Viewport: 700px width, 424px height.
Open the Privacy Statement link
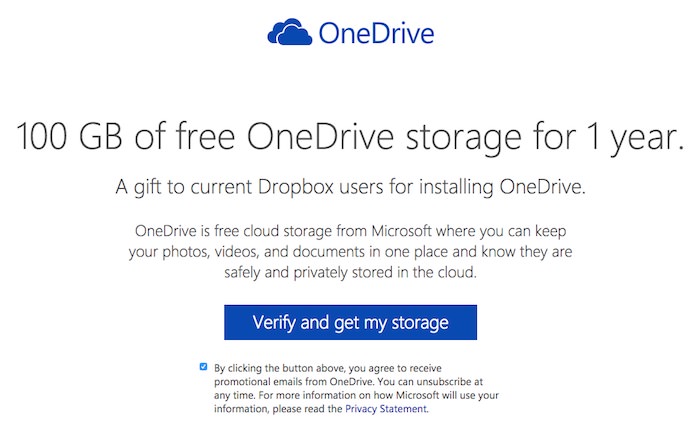point(386,409)
